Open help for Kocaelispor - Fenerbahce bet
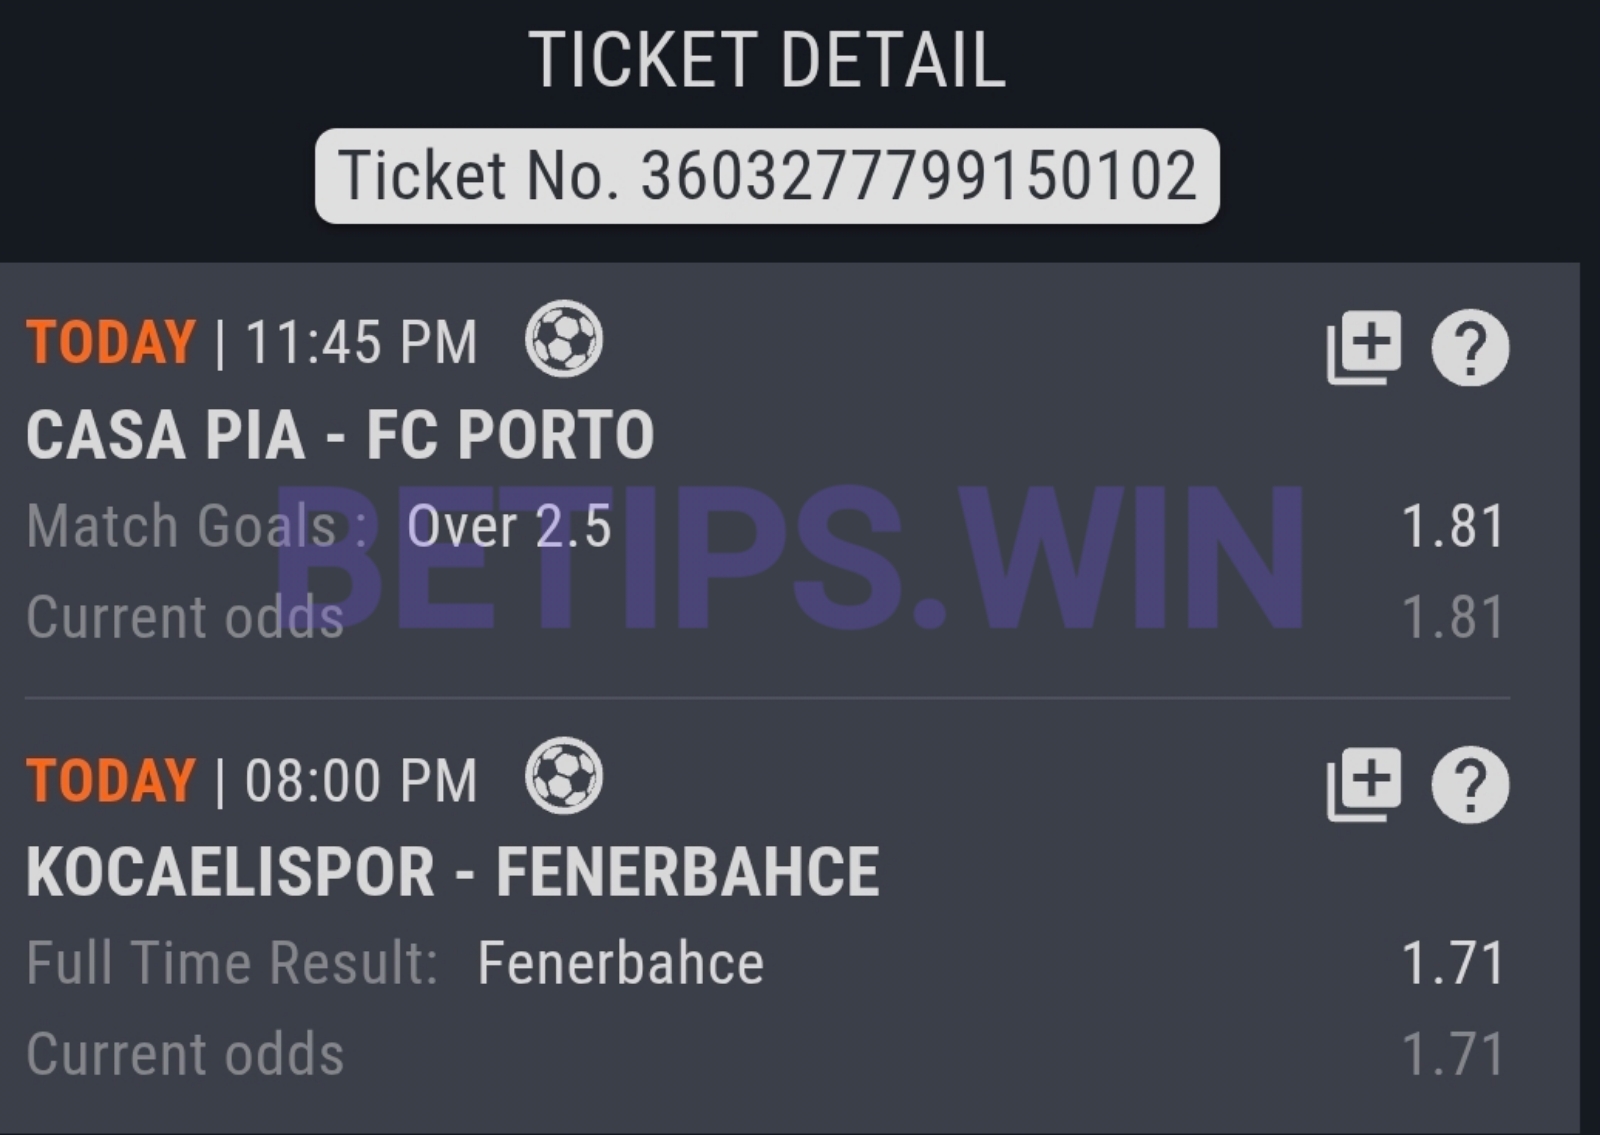This screenshot has height=1135, width=1600. [x=1469, y=785]
